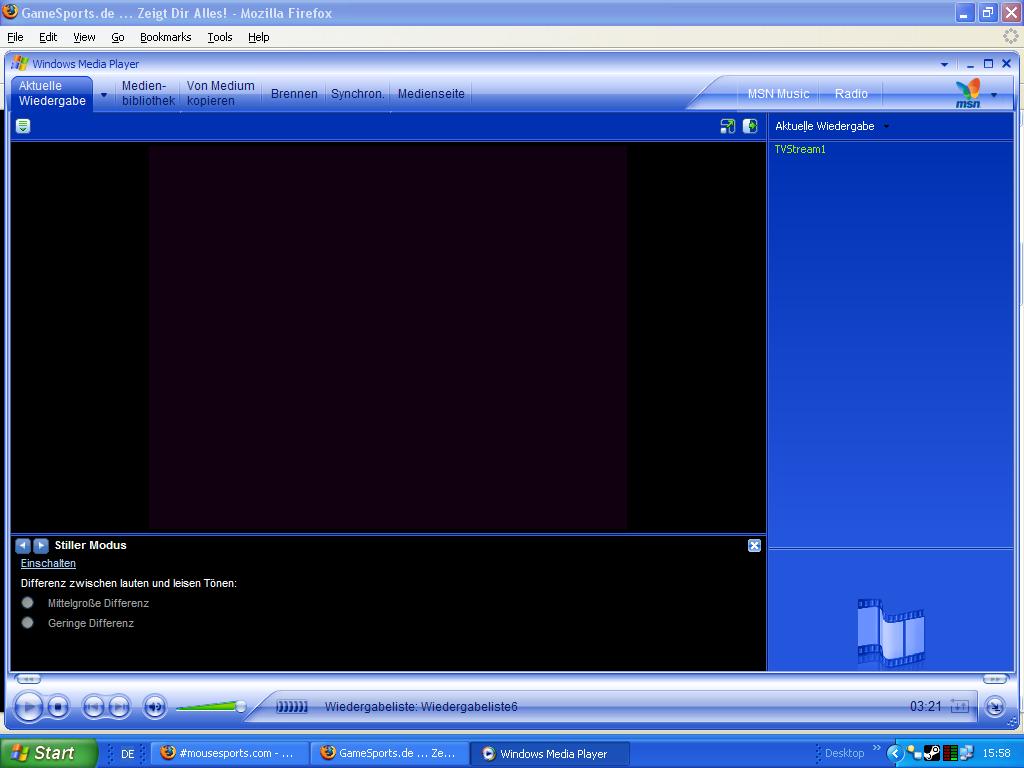Skip to previous track
1024x768 pixels.
click(93, 707)
